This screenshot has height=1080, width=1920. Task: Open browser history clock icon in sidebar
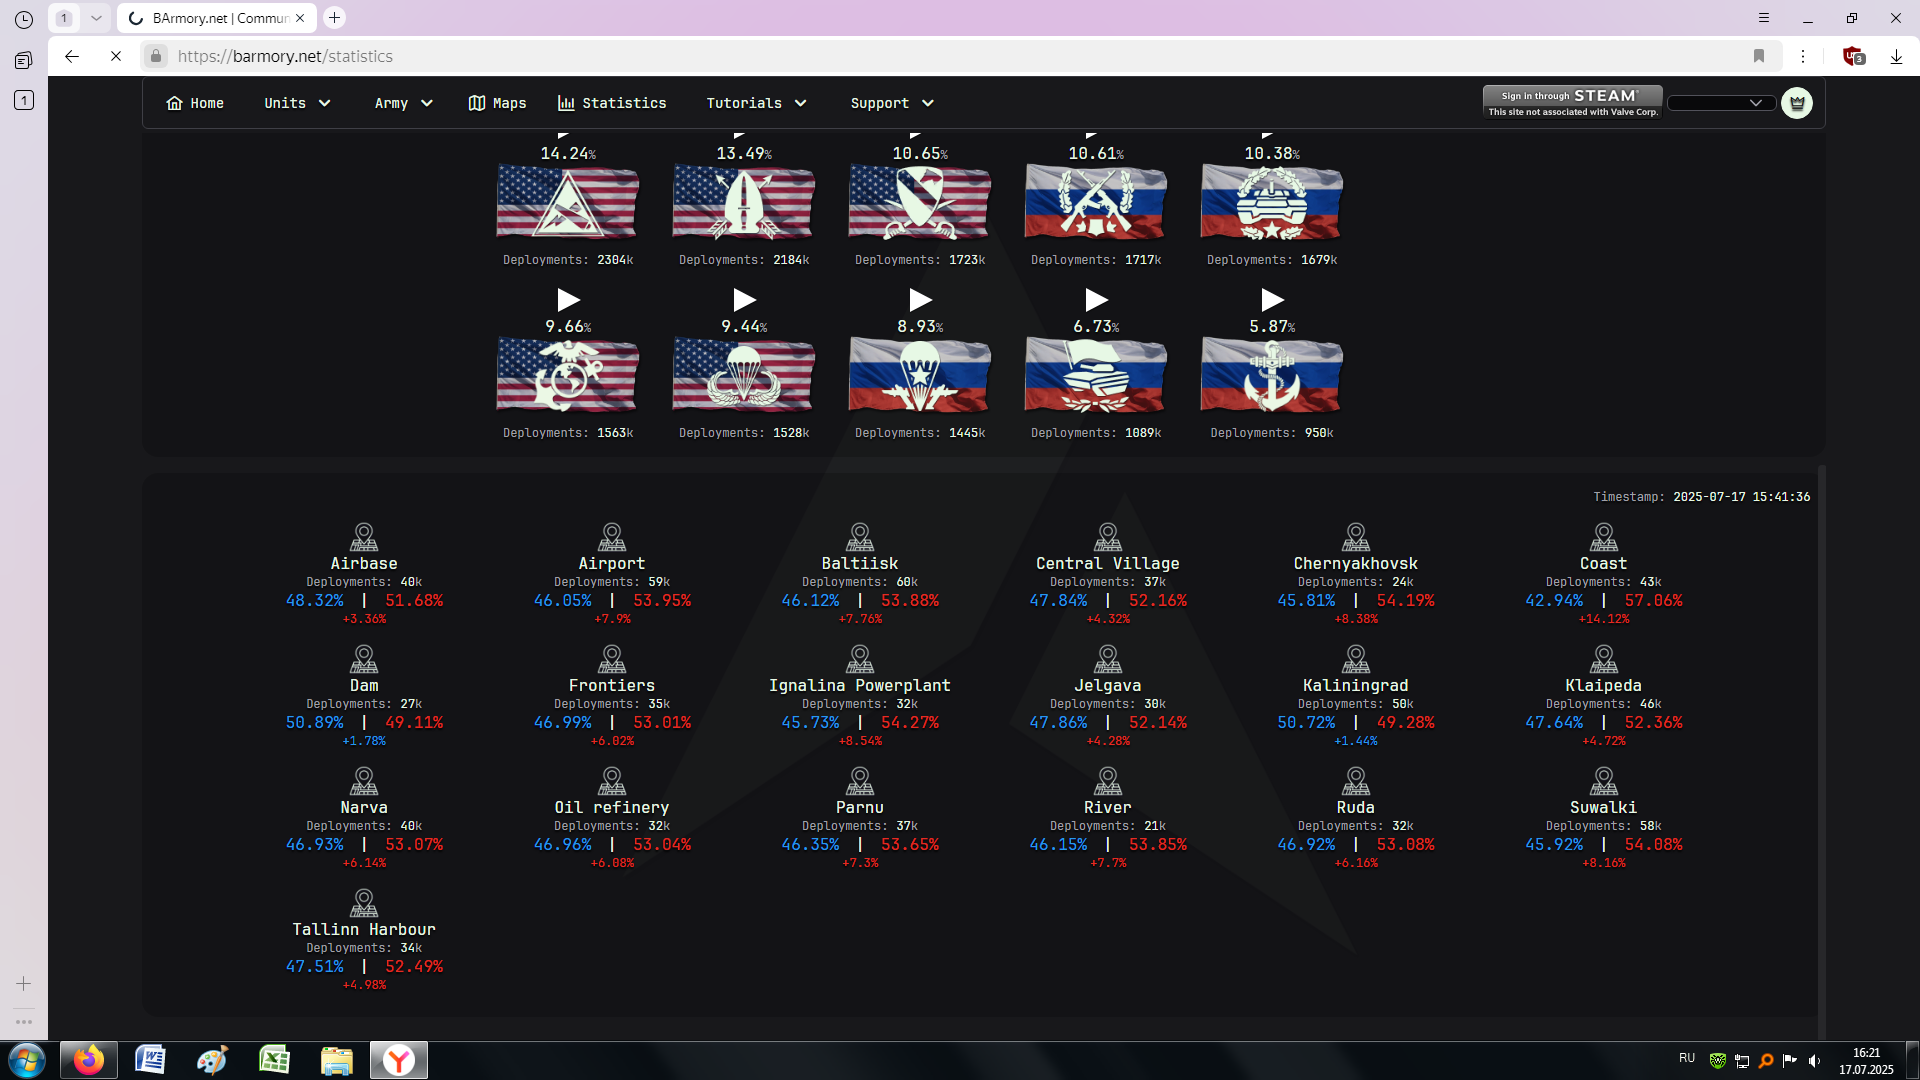click(x=24, y=19)
